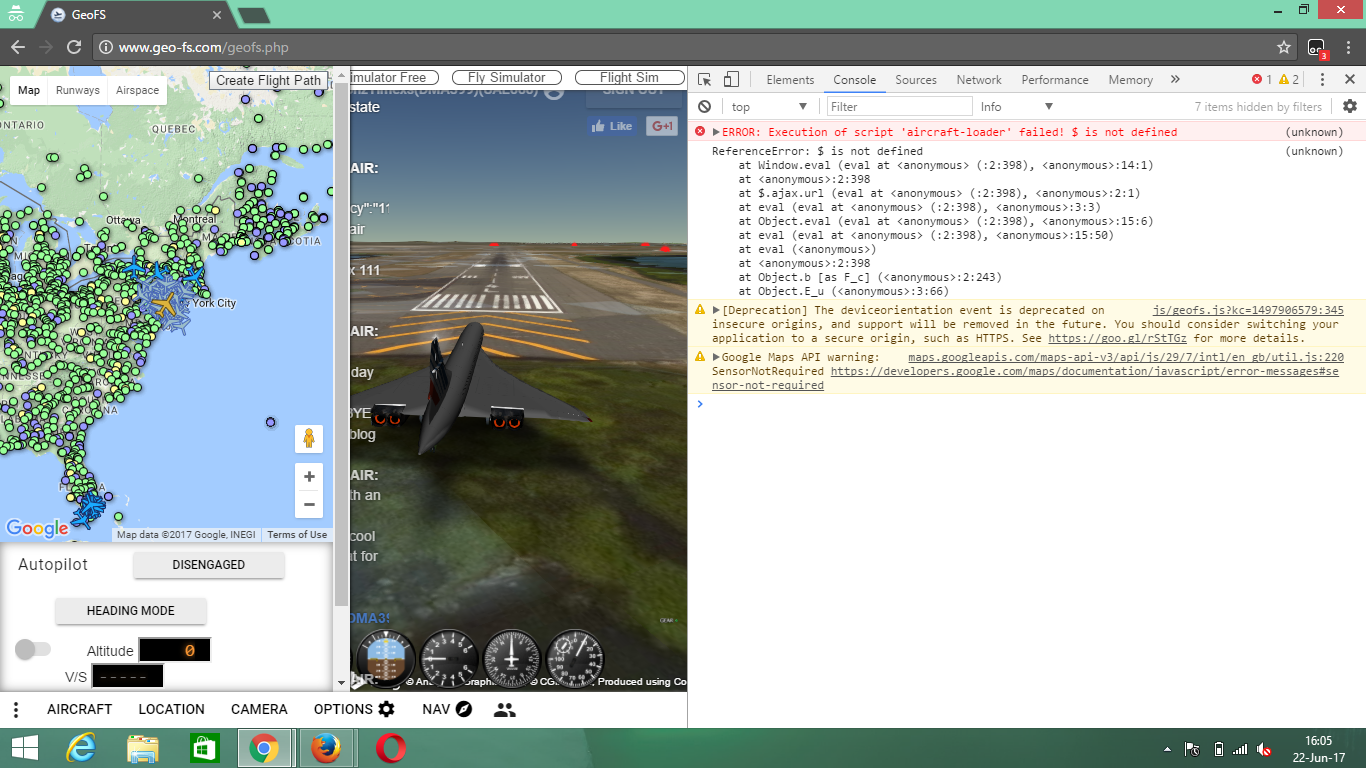Screen dimensions: 1366x768
Task: Toggle the Altitude autopilot switch
Action: (x=33, y=649)
